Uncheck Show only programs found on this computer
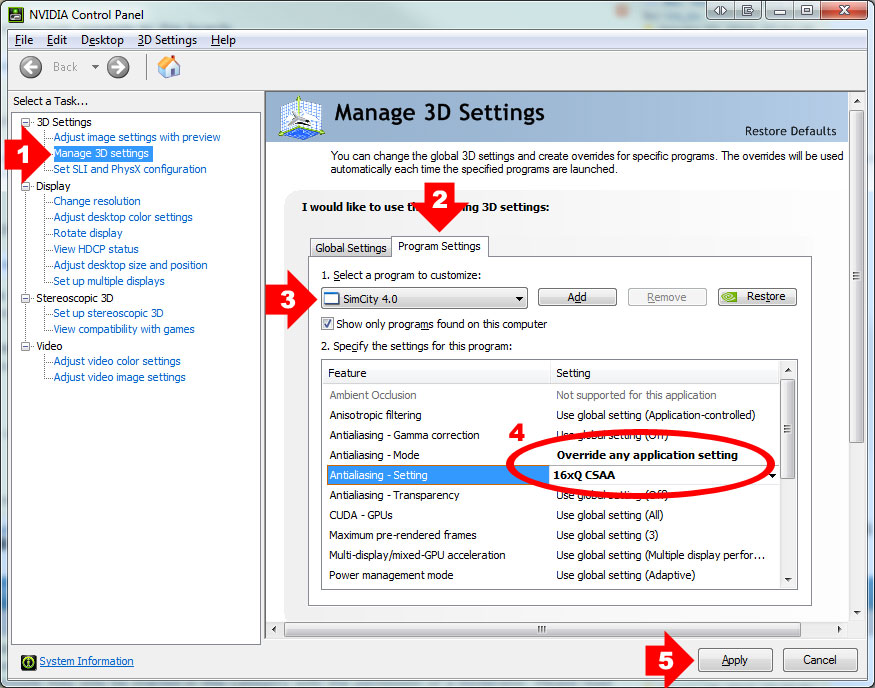The image size is (875, 688). pyautogui.click(x=328, y=324)
